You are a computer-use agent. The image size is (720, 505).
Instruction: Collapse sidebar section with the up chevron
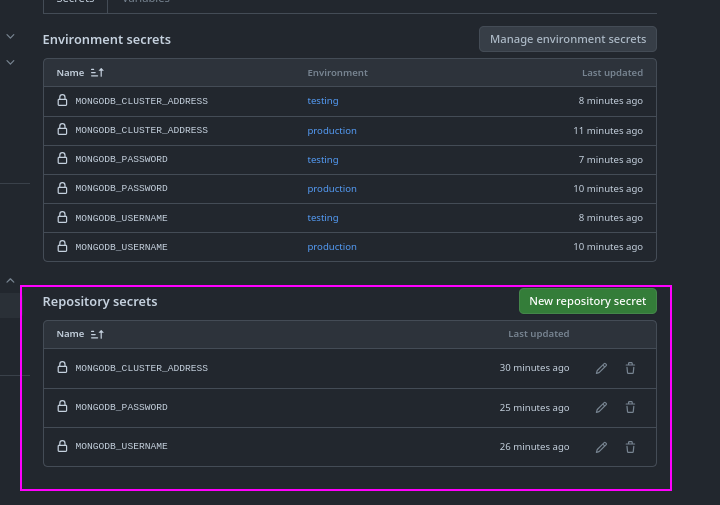coord(11,281)
